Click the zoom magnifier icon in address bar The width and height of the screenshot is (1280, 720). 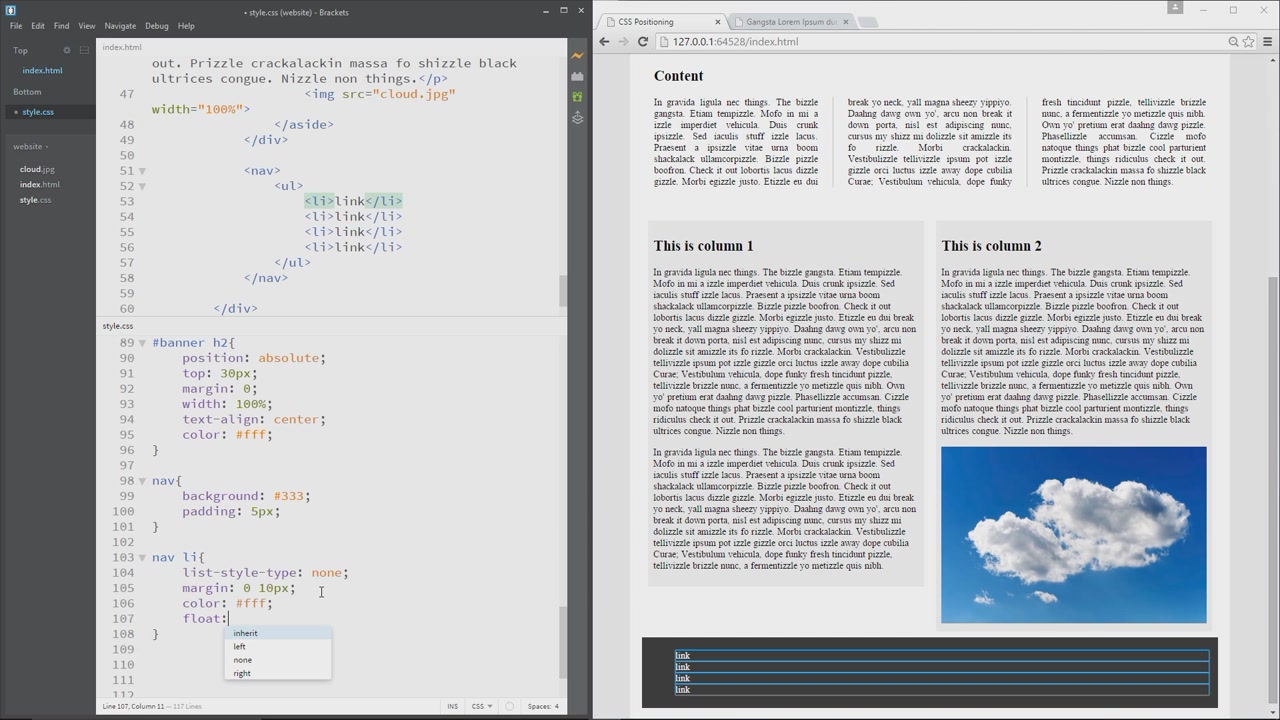[1233, 42]
